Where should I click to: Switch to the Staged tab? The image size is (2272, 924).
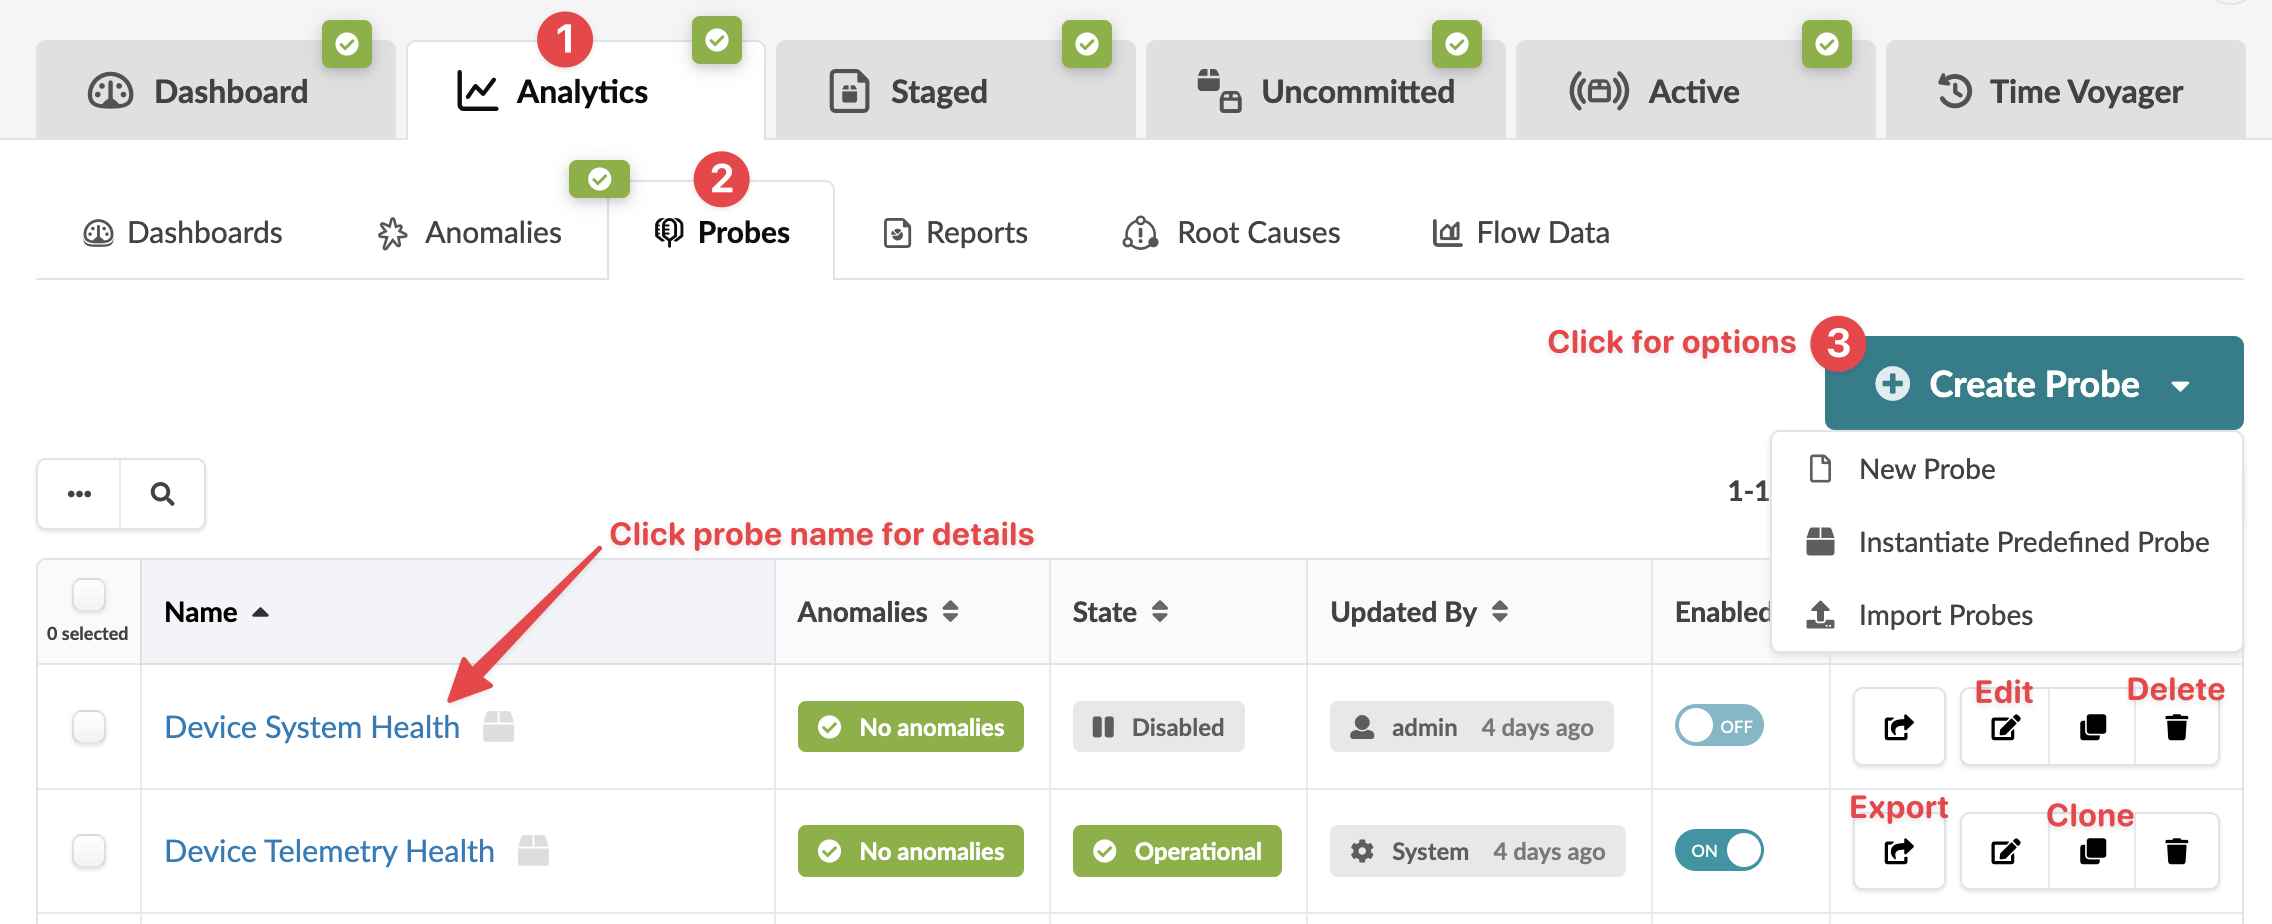(x=937, y=91)
